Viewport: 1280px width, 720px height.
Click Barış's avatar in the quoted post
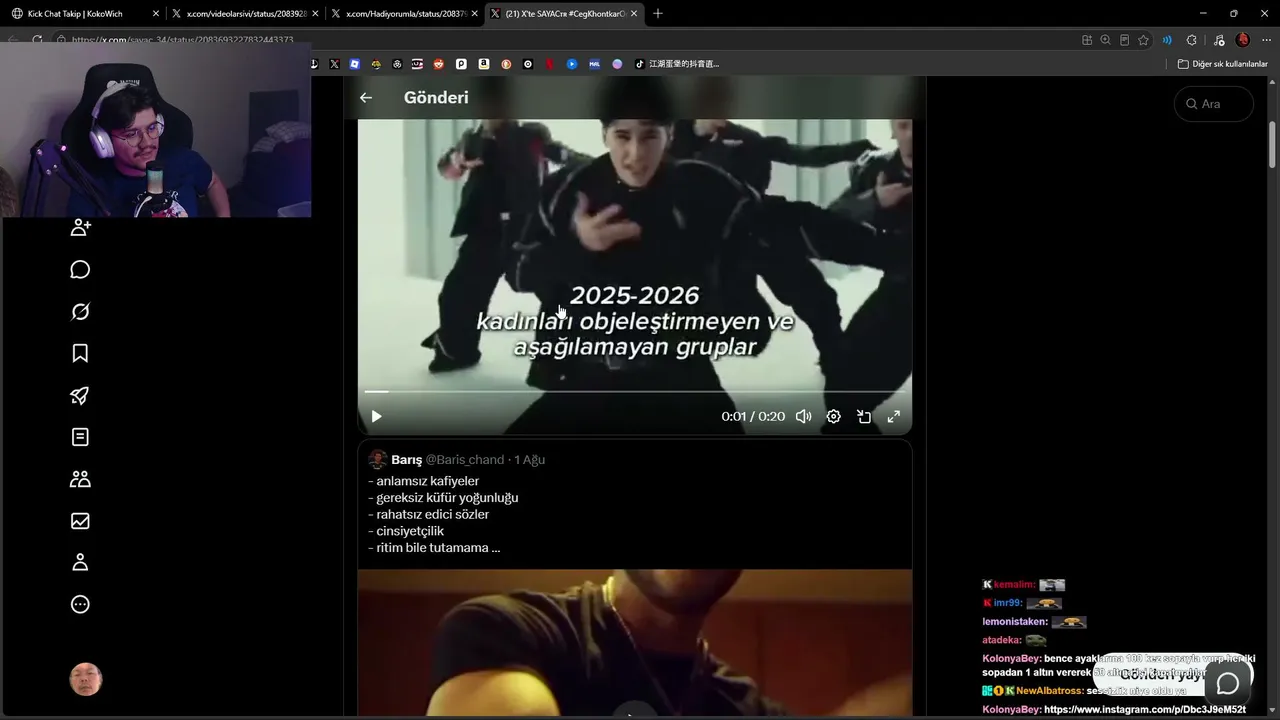pyautogui.click(x=377, y=460)
